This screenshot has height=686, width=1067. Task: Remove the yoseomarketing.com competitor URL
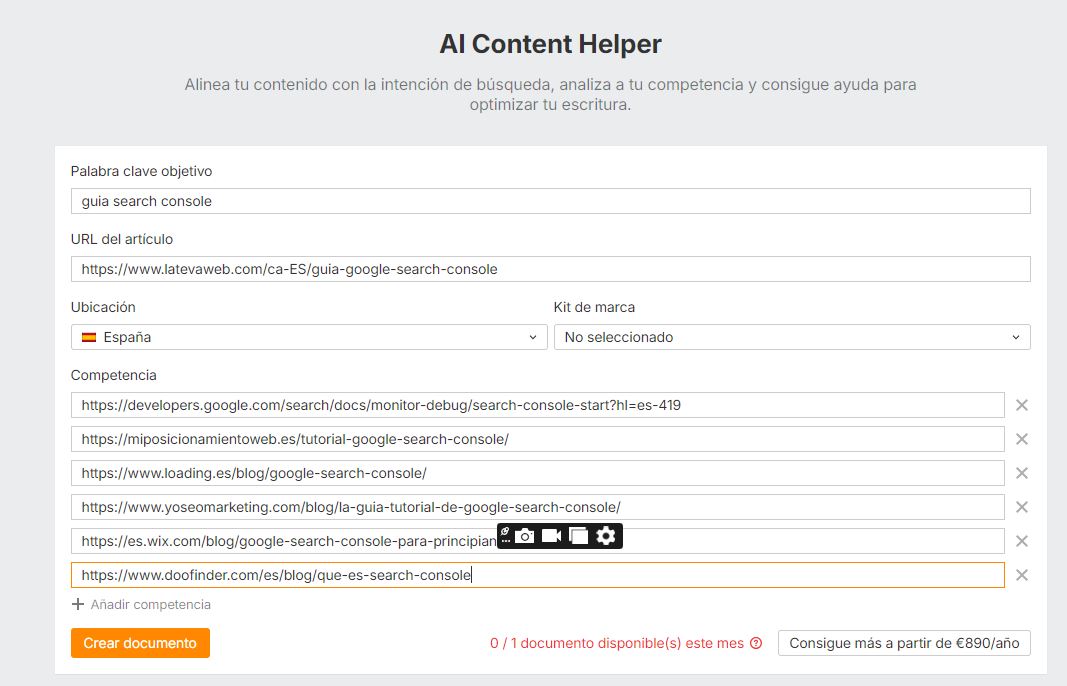[x=1021, y=506]
